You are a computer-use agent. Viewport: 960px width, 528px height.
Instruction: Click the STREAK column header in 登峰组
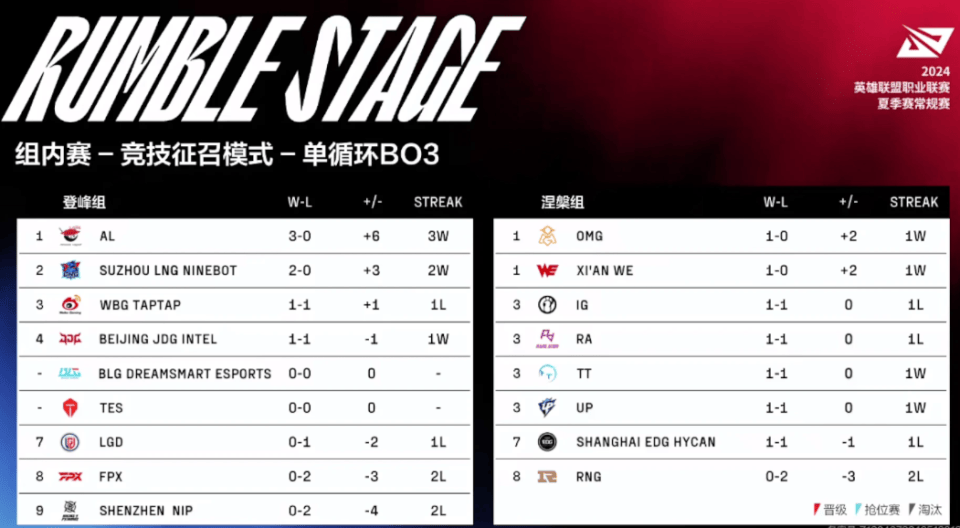[438, 202]
